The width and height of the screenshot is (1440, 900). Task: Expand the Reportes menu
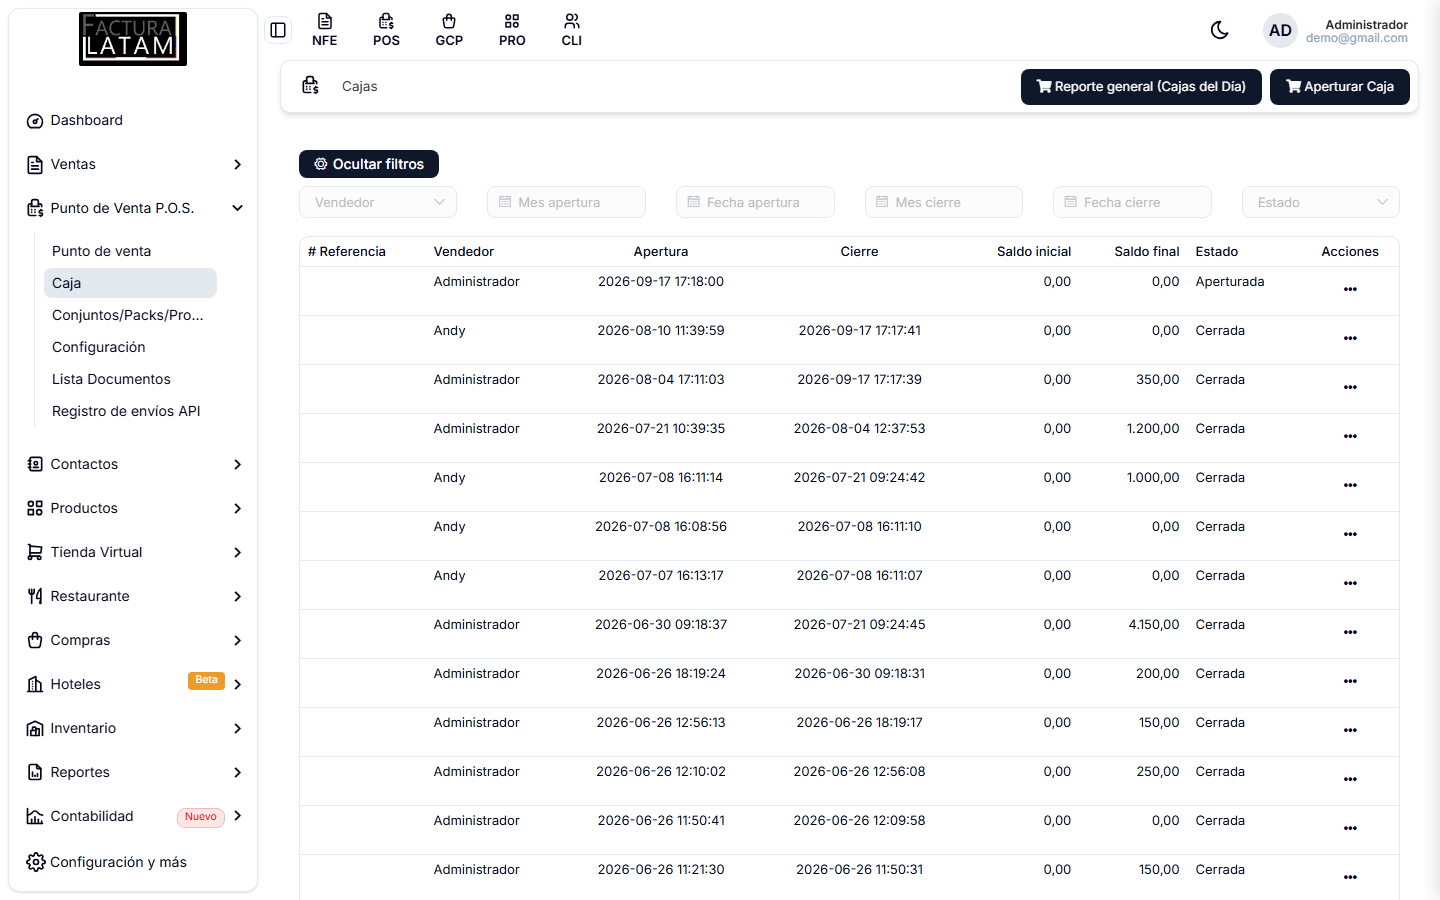133,772
